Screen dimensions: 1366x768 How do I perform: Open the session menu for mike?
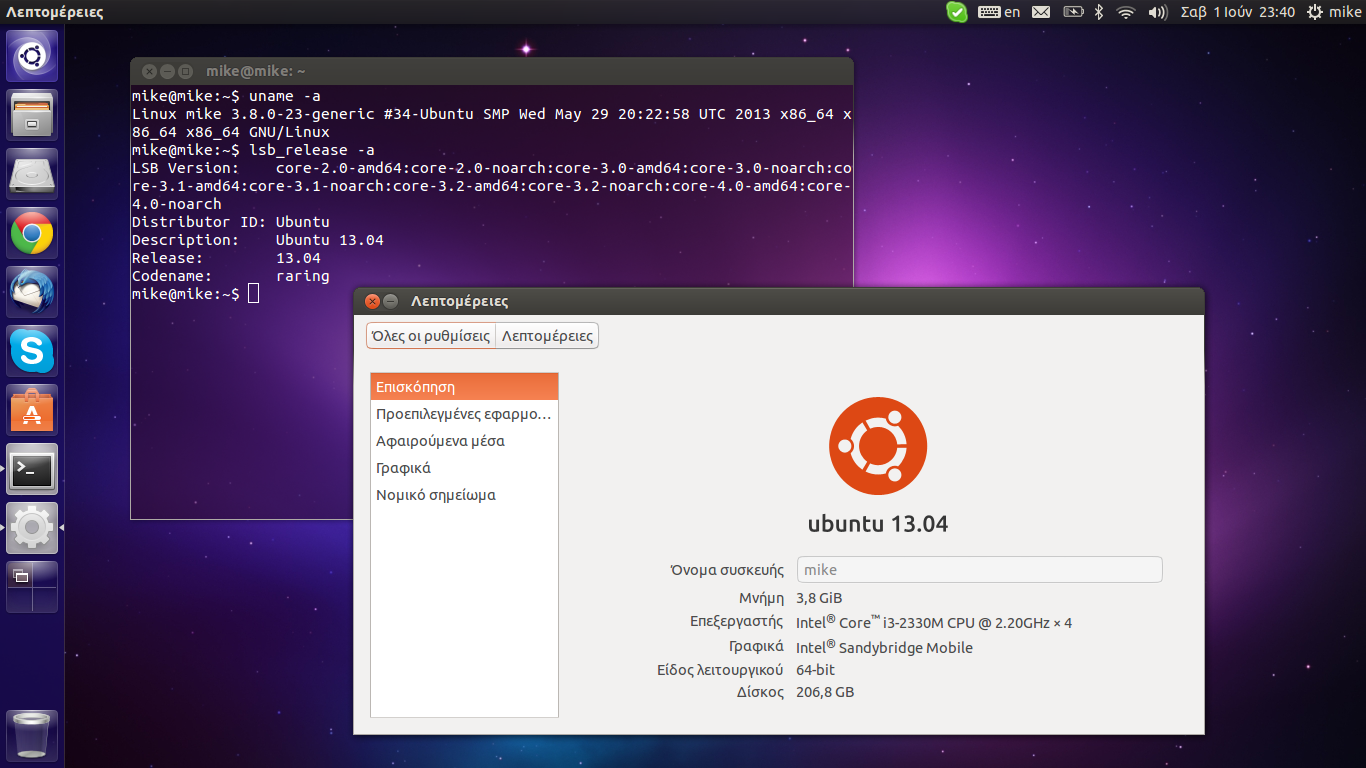tap(1333, 12)
